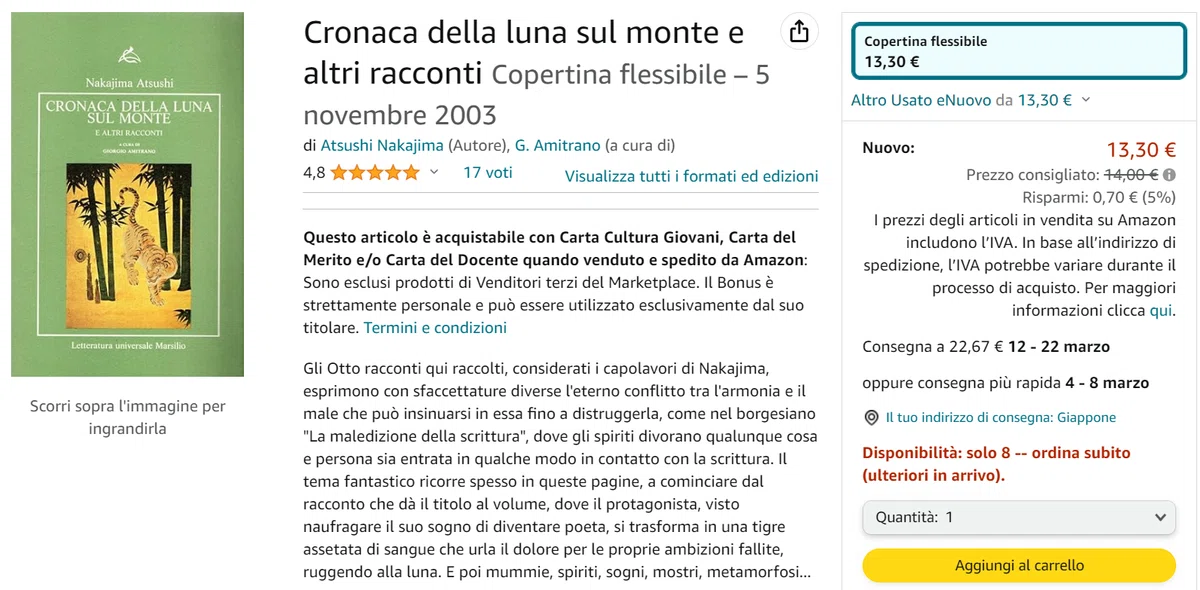The height and width of the screenshot is (590, 1200).
Task: Click the qui link for VAT information
Action: tap(1161, 310)
